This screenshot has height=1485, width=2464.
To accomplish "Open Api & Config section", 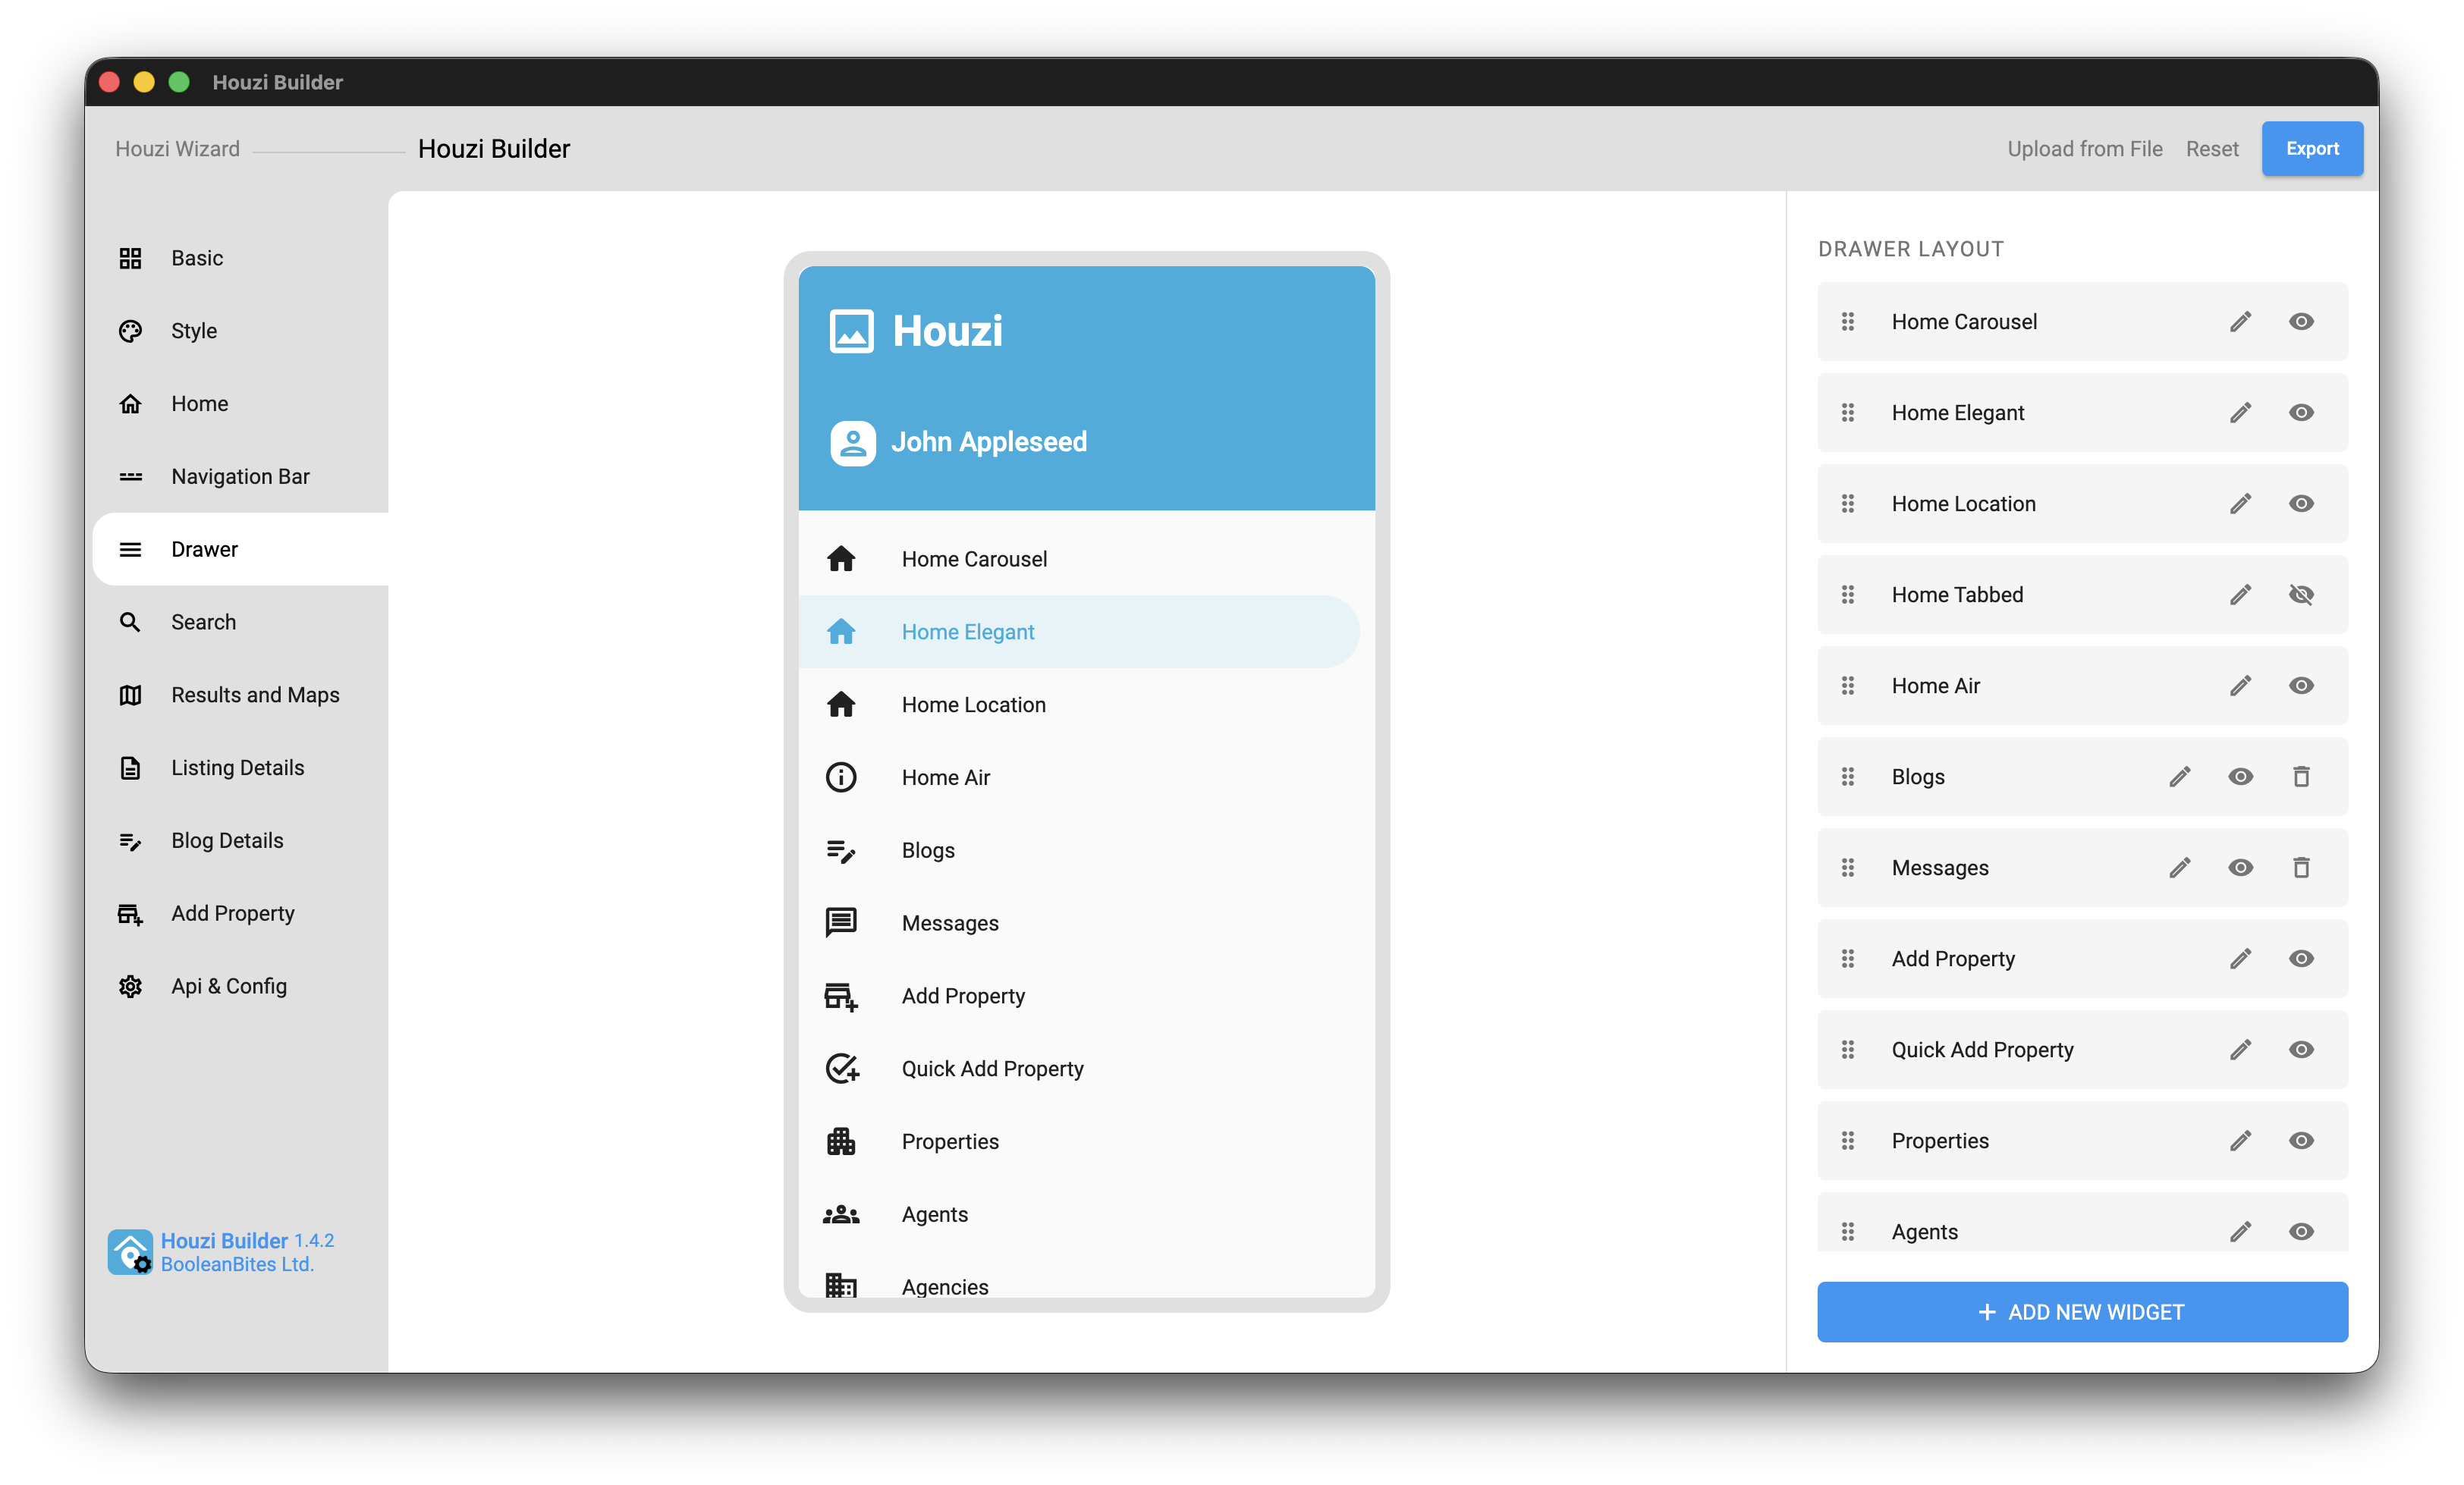I will [240, 986].
